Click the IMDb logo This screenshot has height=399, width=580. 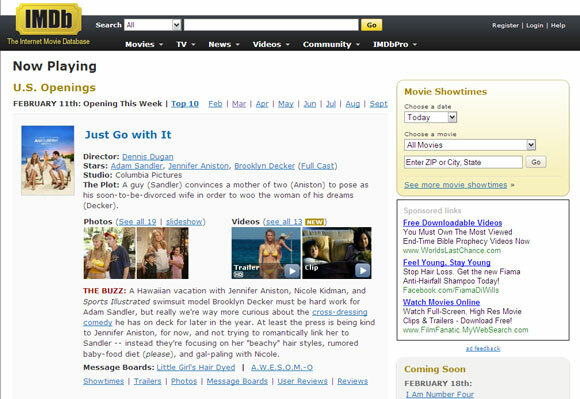48,19
